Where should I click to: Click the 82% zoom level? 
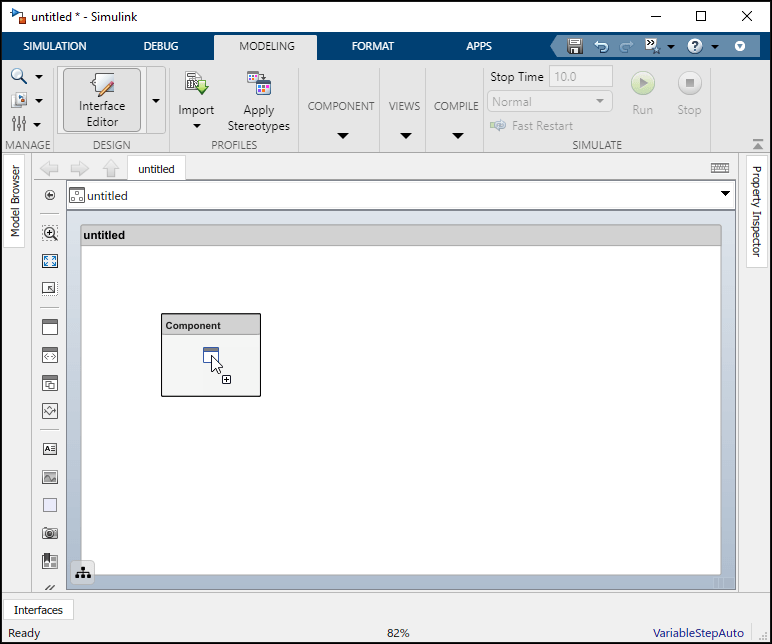pyautogui.click(x=398, y=633)
